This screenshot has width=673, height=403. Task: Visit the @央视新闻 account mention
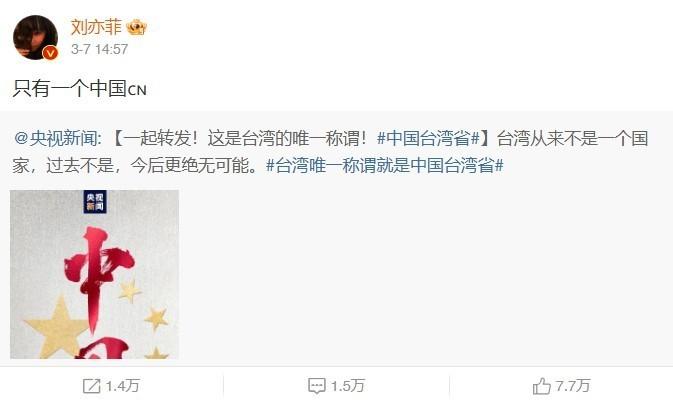point(57,139)
